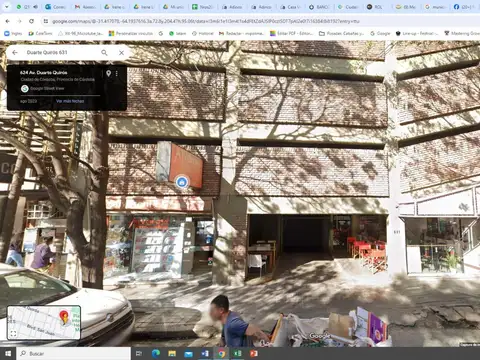This screenshot has height=360, width=480.
Task: Open the Windows Start menu
Action: (8, 353)
